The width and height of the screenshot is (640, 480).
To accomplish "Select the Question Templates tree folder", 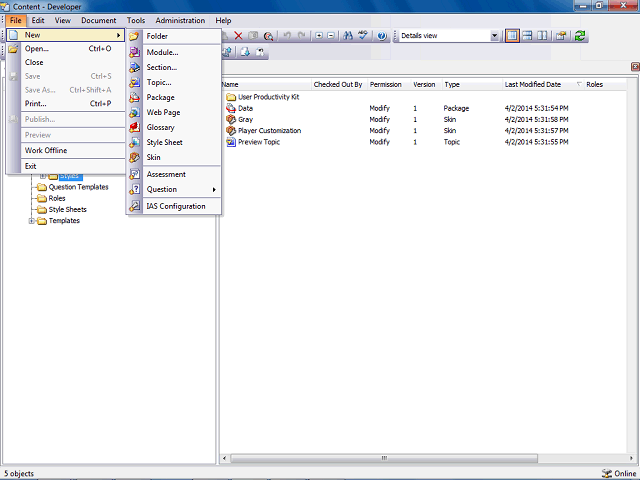I will [x=78, y=187].
